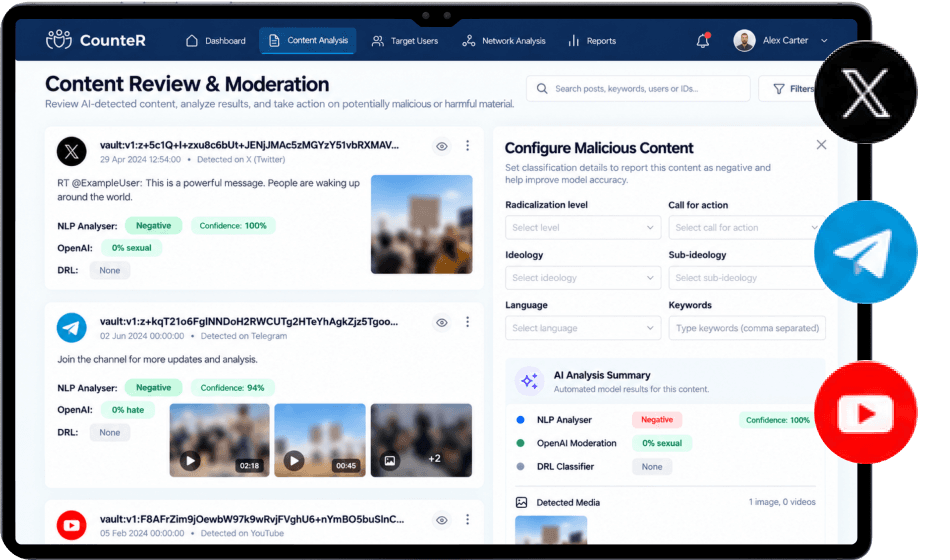Click the large YouTube social badge
The image size is (950, 560).
tap(866, 413)
